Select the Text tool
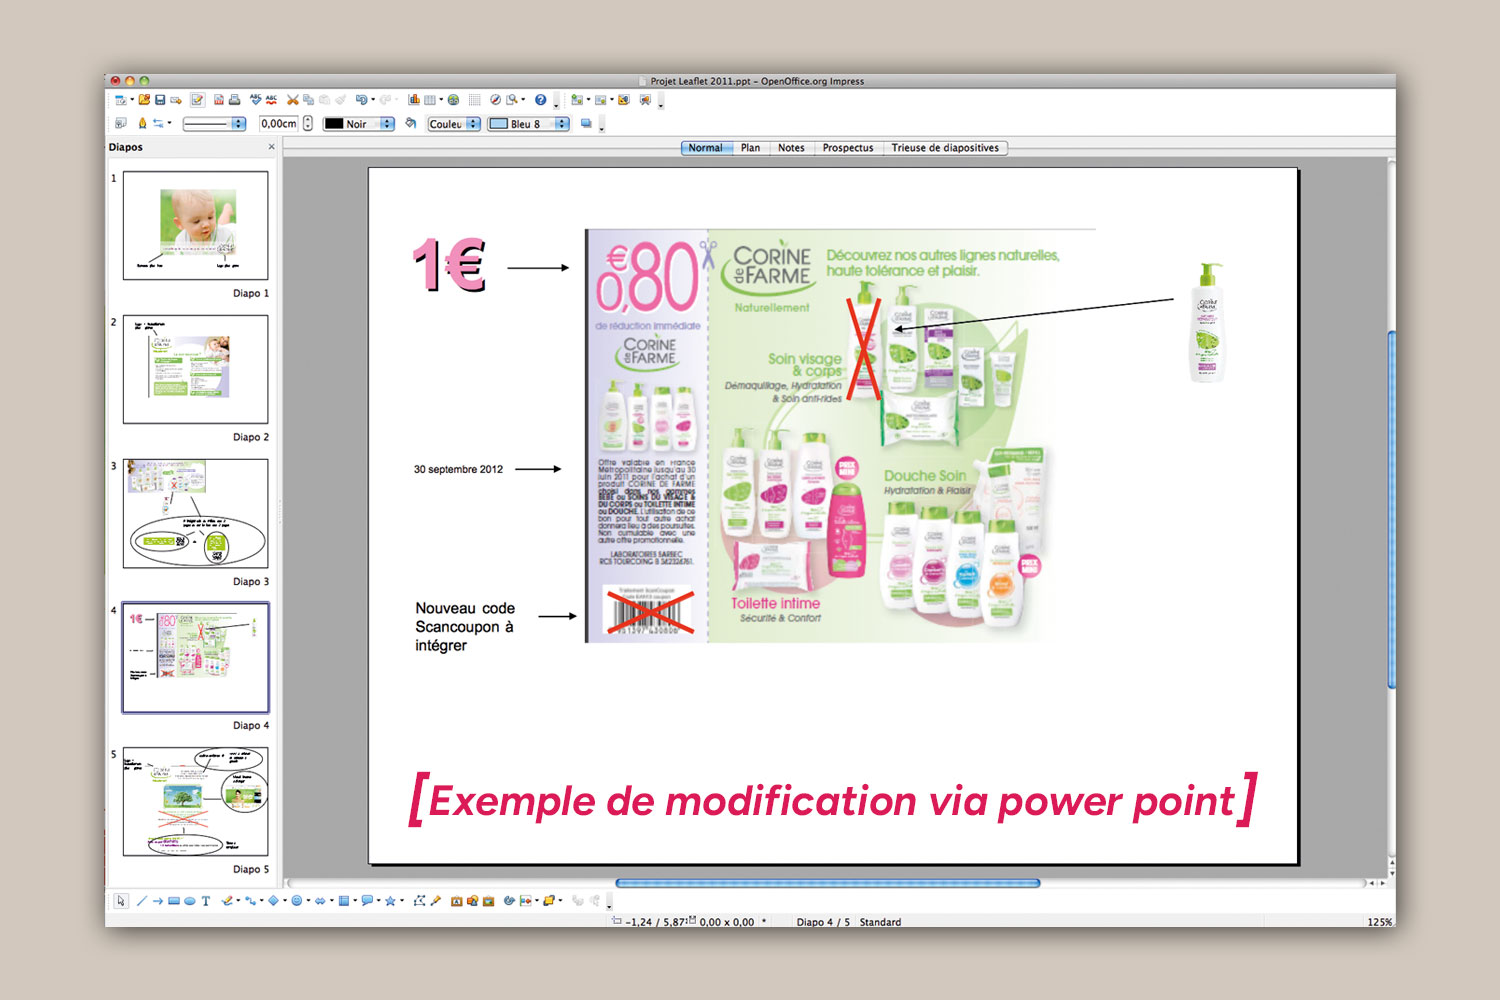Image resolution: width=1500 pixels, height=1000 pixels. point(206,901)
